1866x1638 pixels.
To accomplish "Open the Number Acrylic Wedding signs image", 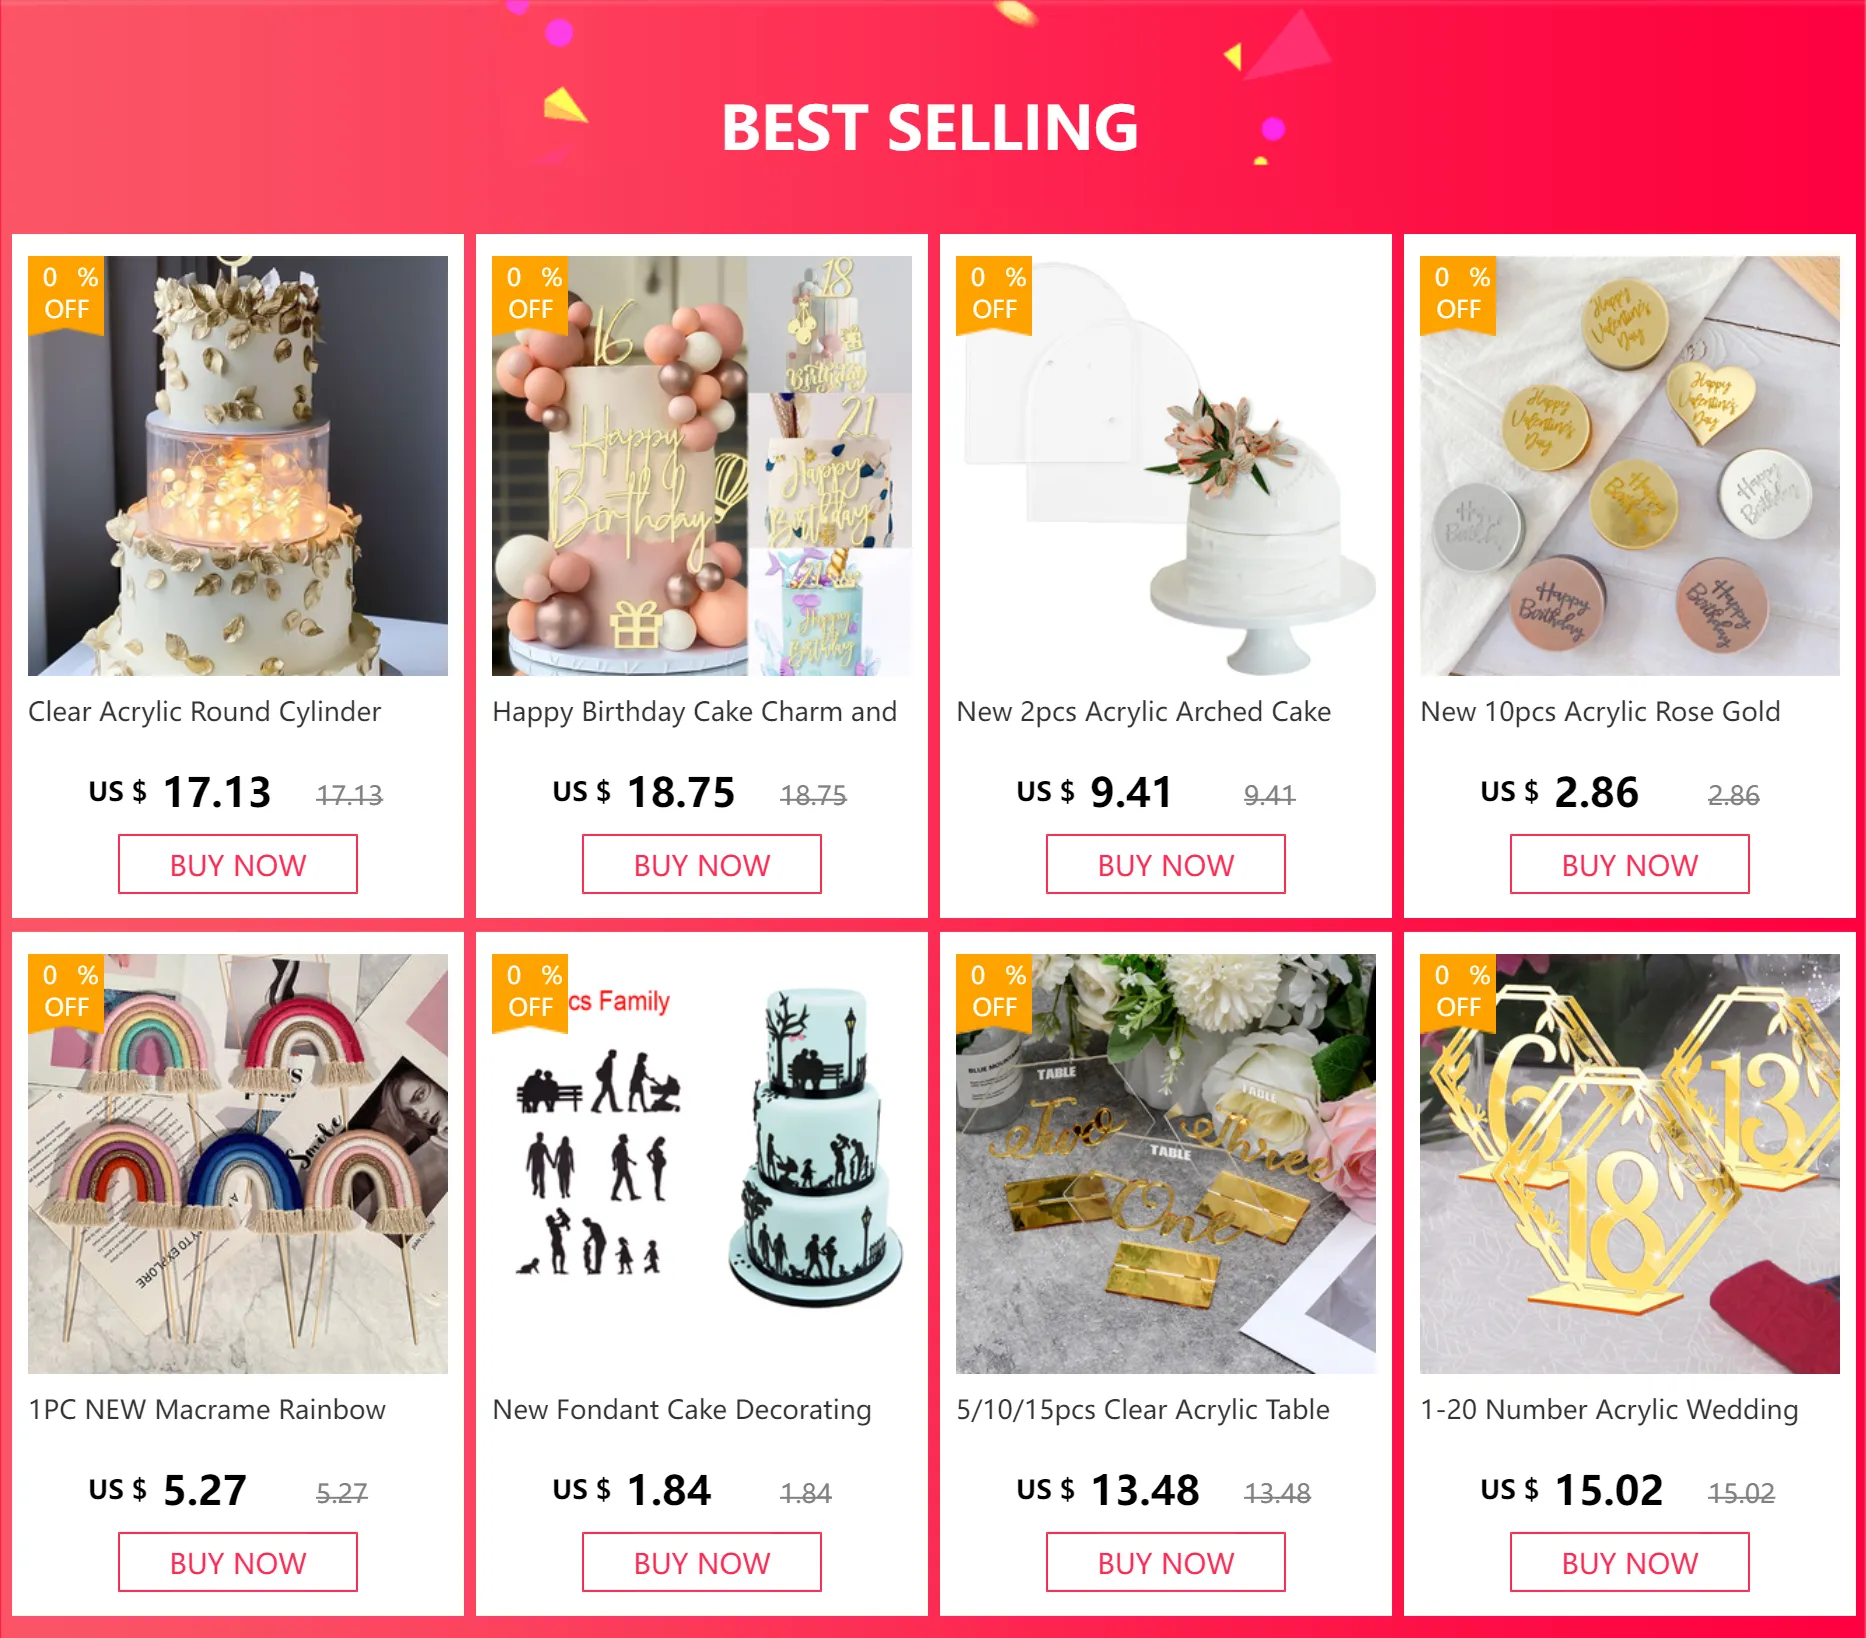I will (1630, 1164).
